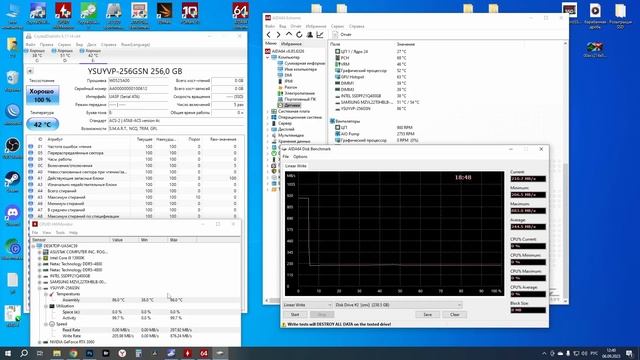Collapse the Temperatures node in HWMonitor
Screen dimensions: 640x360
pyautogui.click(x=46, y=294)
